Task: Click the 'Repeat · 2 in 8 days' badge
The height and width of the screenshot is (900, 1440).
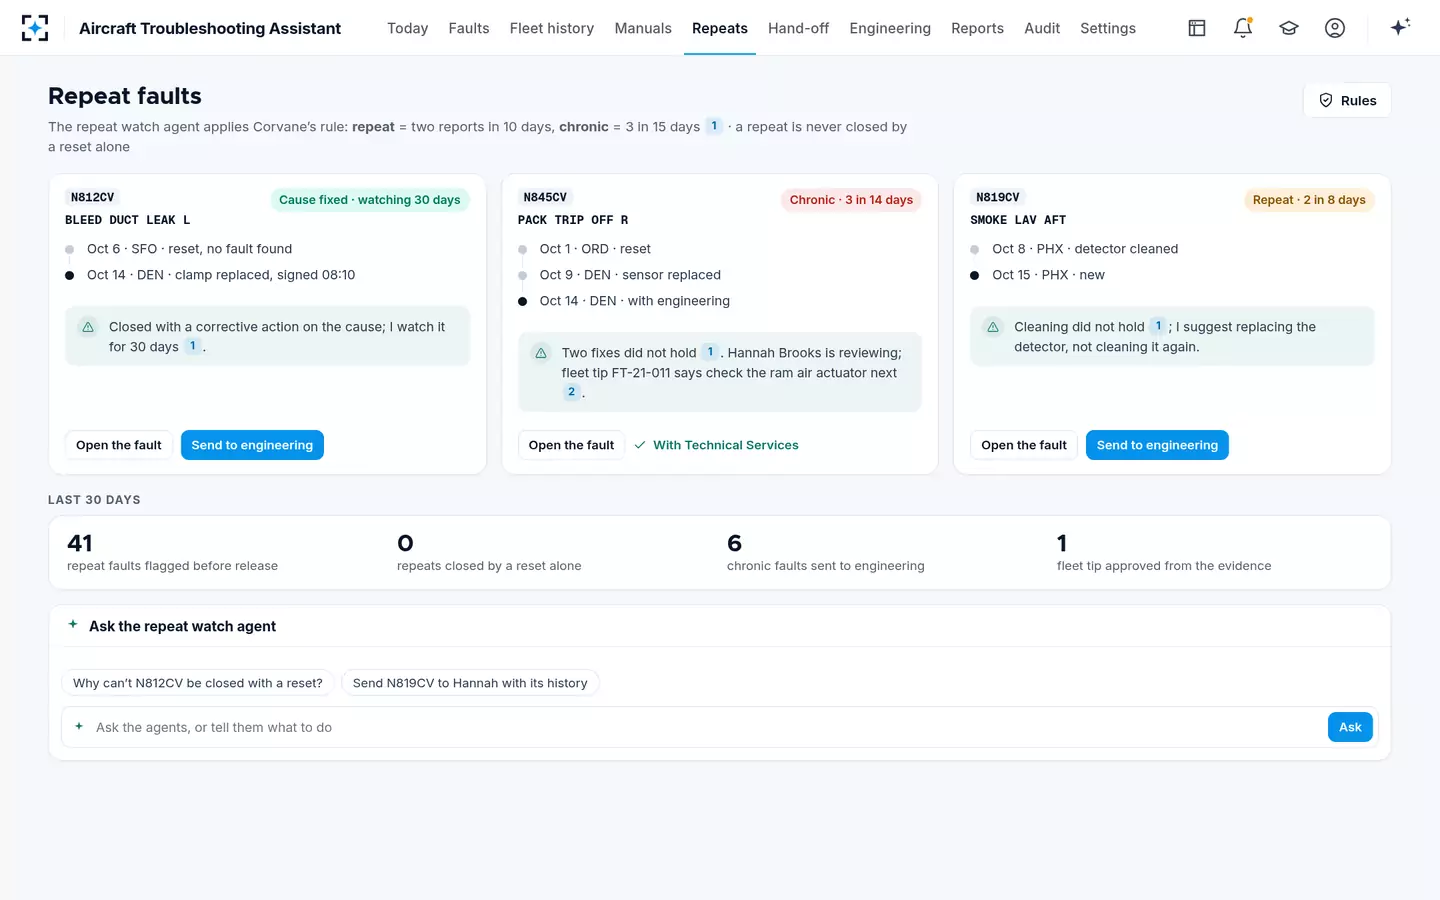Action: click(x=1309, y=200)
